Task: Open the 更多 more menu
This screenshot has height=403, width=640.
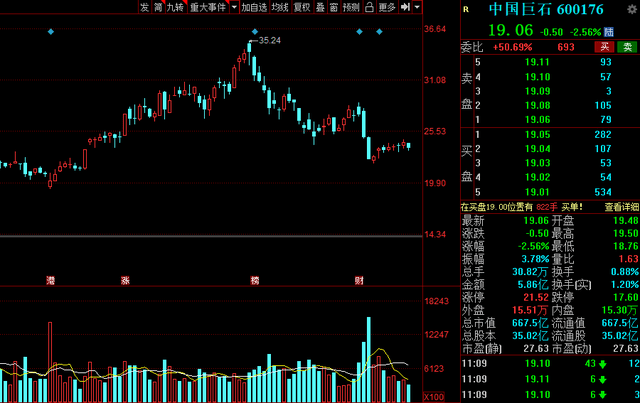Action: coord(387,7)
